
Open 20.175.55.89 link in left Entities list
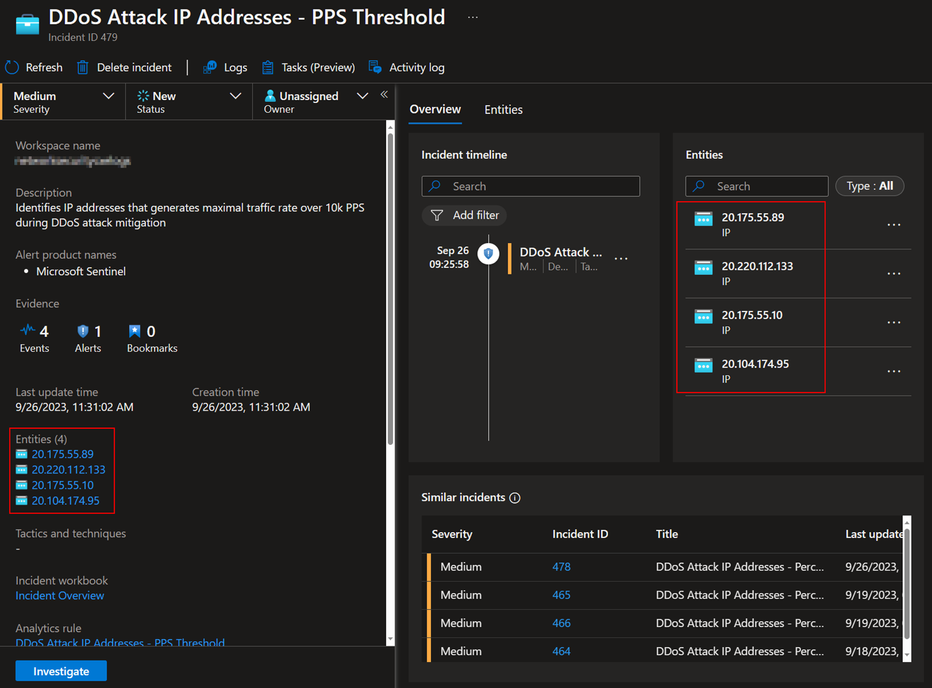point(62,454)
